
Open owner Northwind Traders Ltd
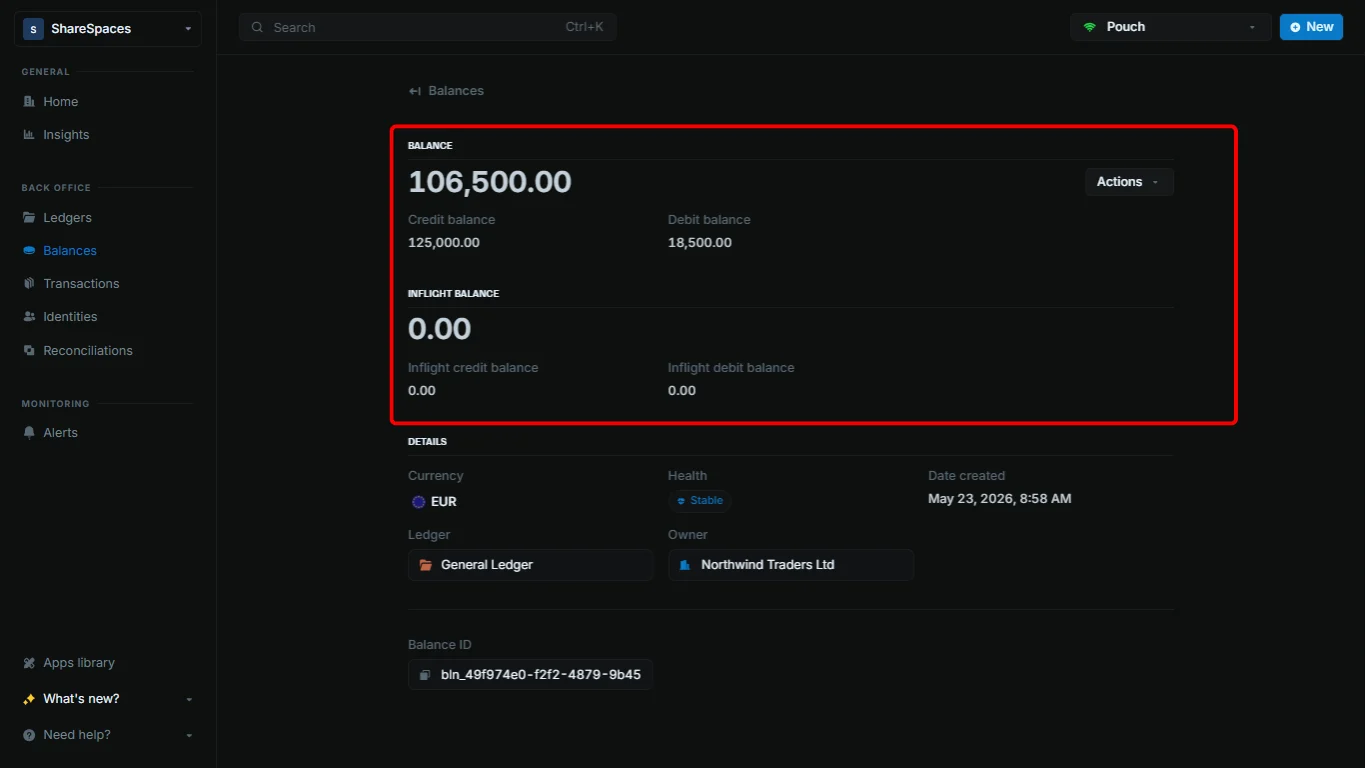[790, 564]
